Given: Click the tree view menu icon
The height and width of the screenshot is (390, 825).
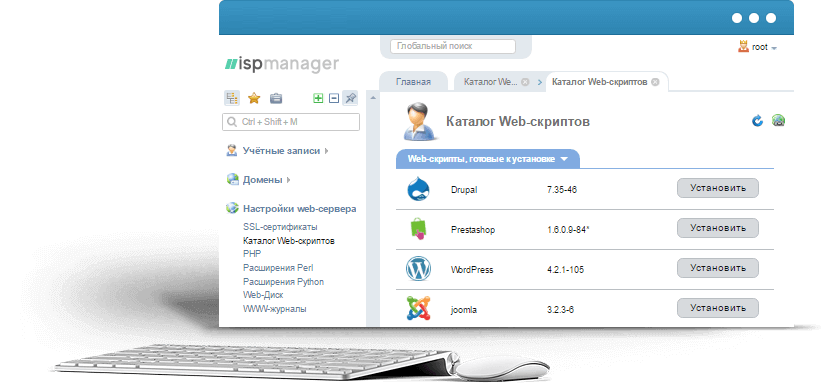Looking at the screenshot, I should [232, 98].
